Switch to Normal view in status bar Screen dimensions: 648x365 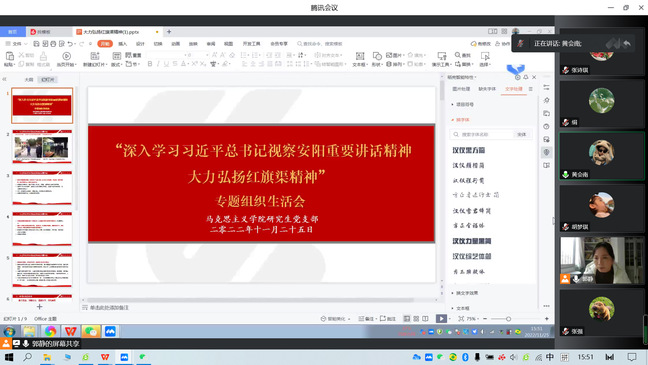(407, 319)
